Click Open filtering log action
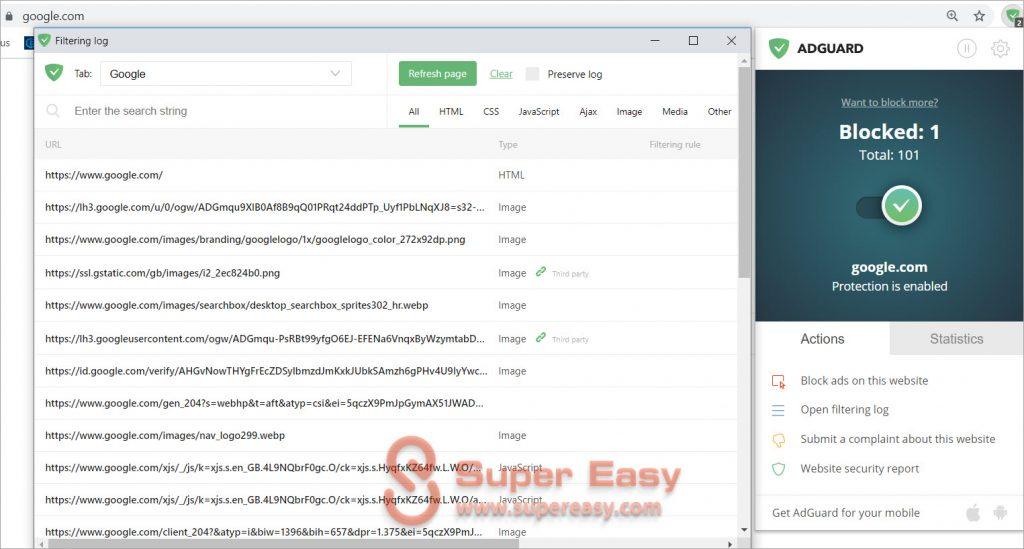This screenshot has height=549, width=1024. point(844,410)
